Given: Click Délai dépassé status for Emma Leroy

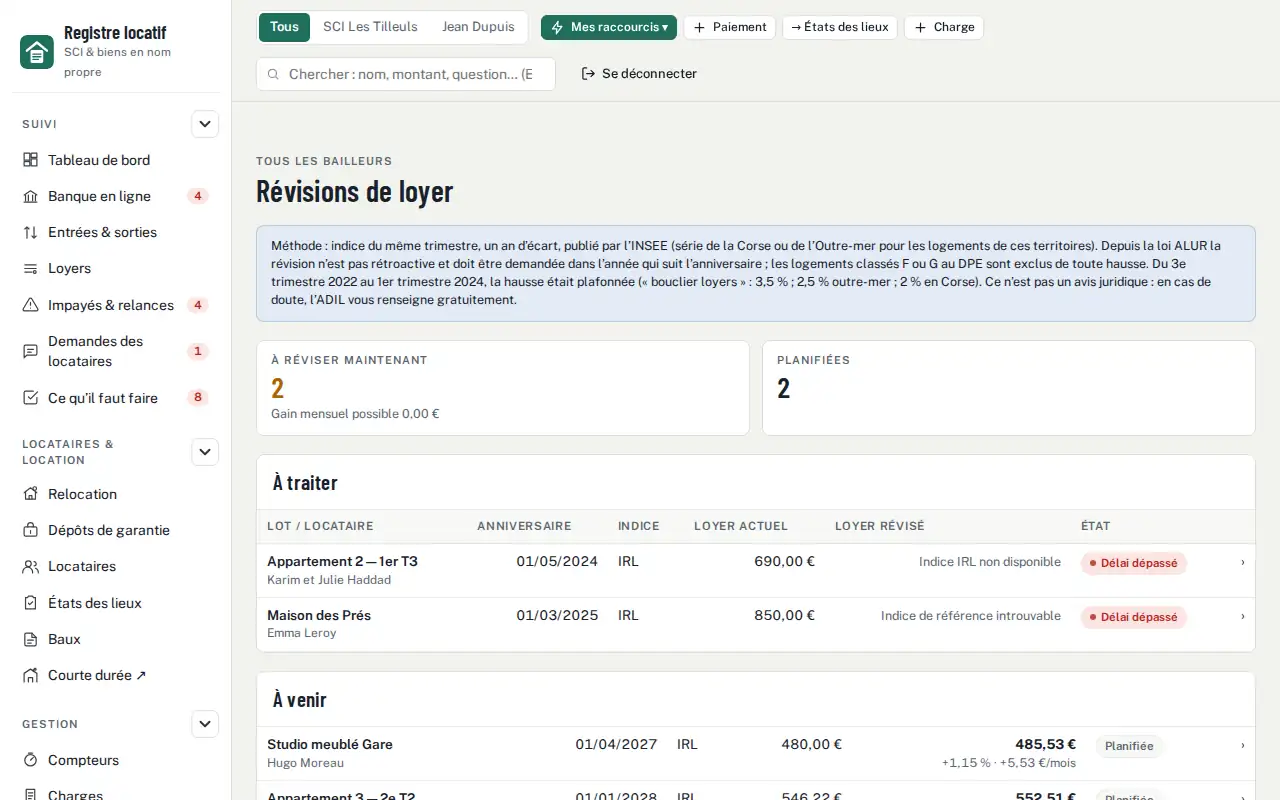Looking at the screenshot, I should click(x=1134, y=617).
